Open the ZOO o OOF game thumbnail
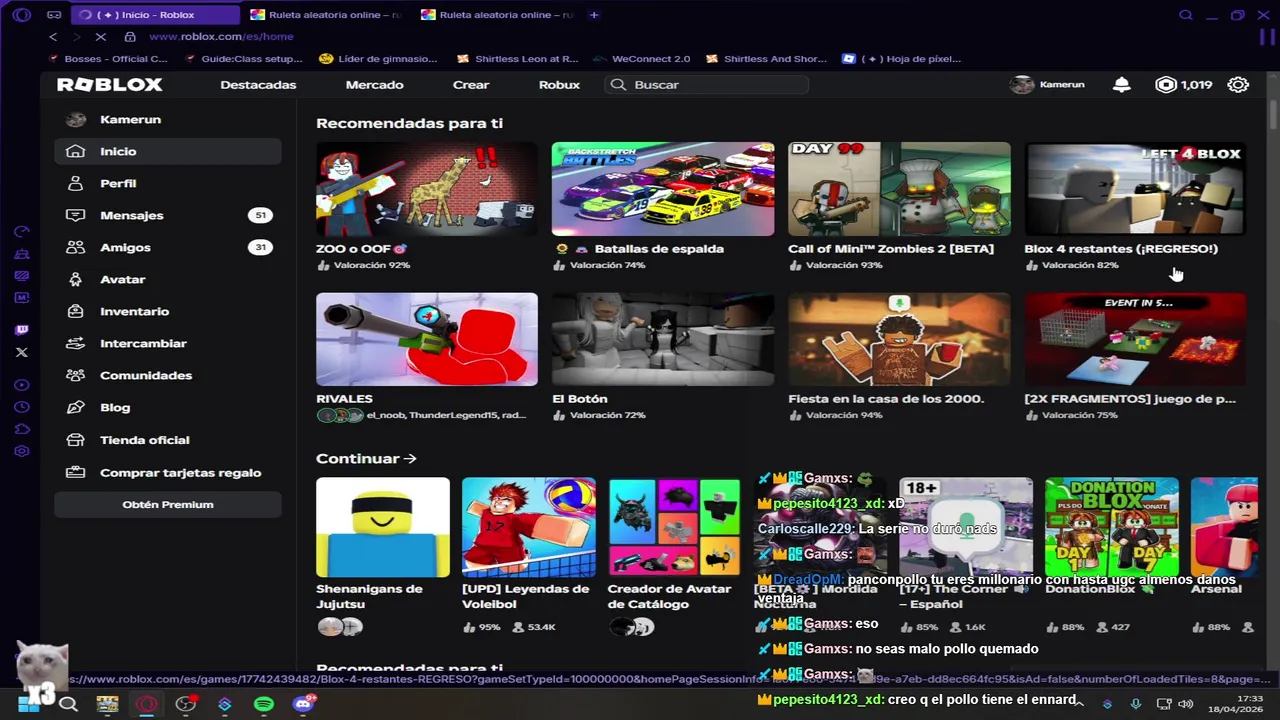1280x720 pixels. (x=427, y=189)
